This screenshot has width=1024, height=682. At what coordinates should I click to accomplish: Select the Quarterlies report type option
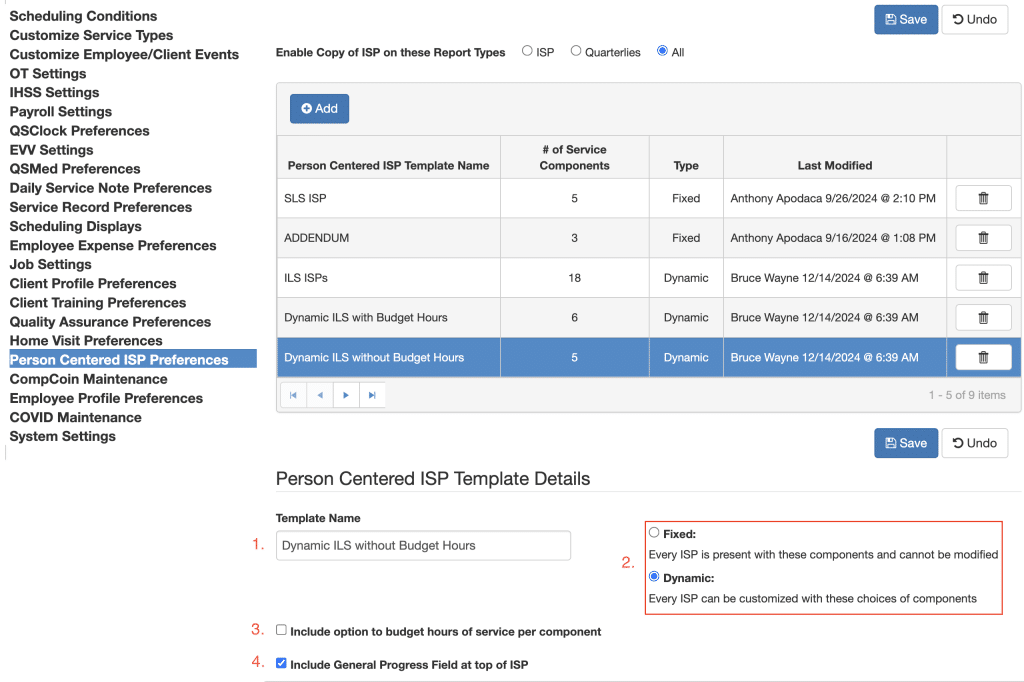pos(575,51)
